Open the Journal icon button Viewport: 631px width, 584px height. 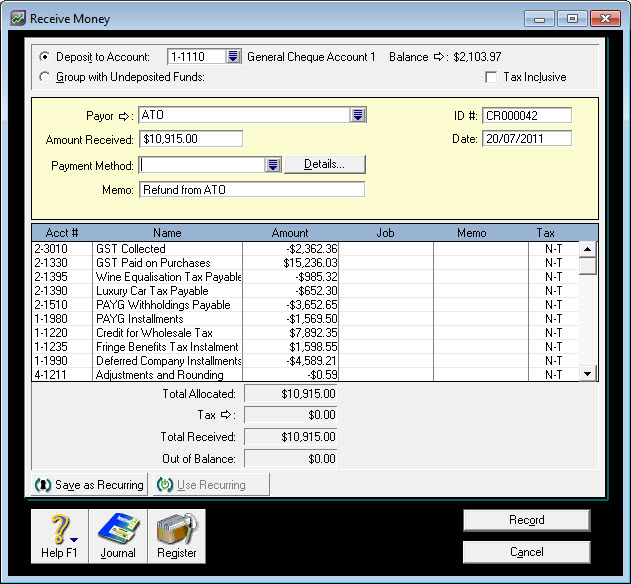[x=118, y=535]
